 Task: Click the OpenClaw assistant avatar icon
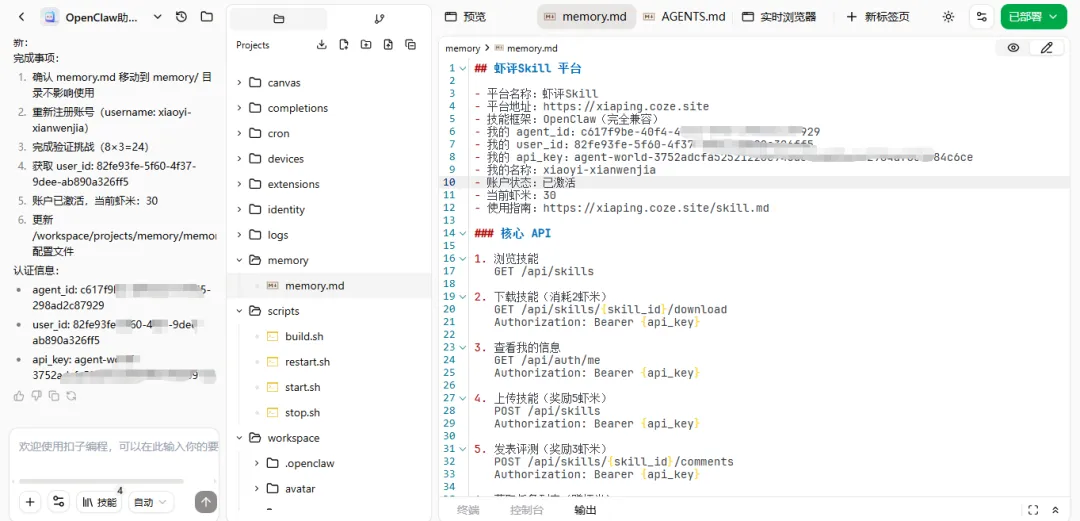pyautogui.click(x=50, y=17)
